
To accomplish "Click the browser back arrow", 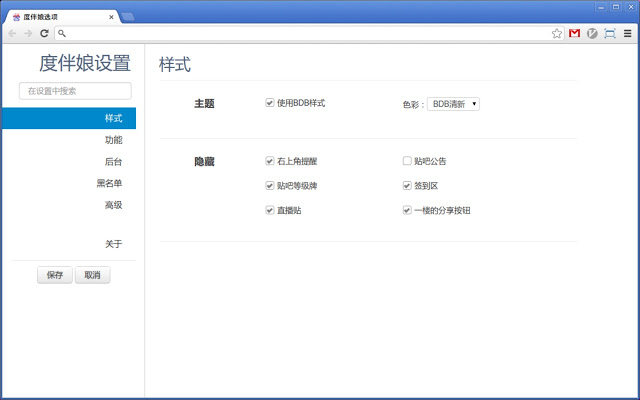I will point(12,33).
